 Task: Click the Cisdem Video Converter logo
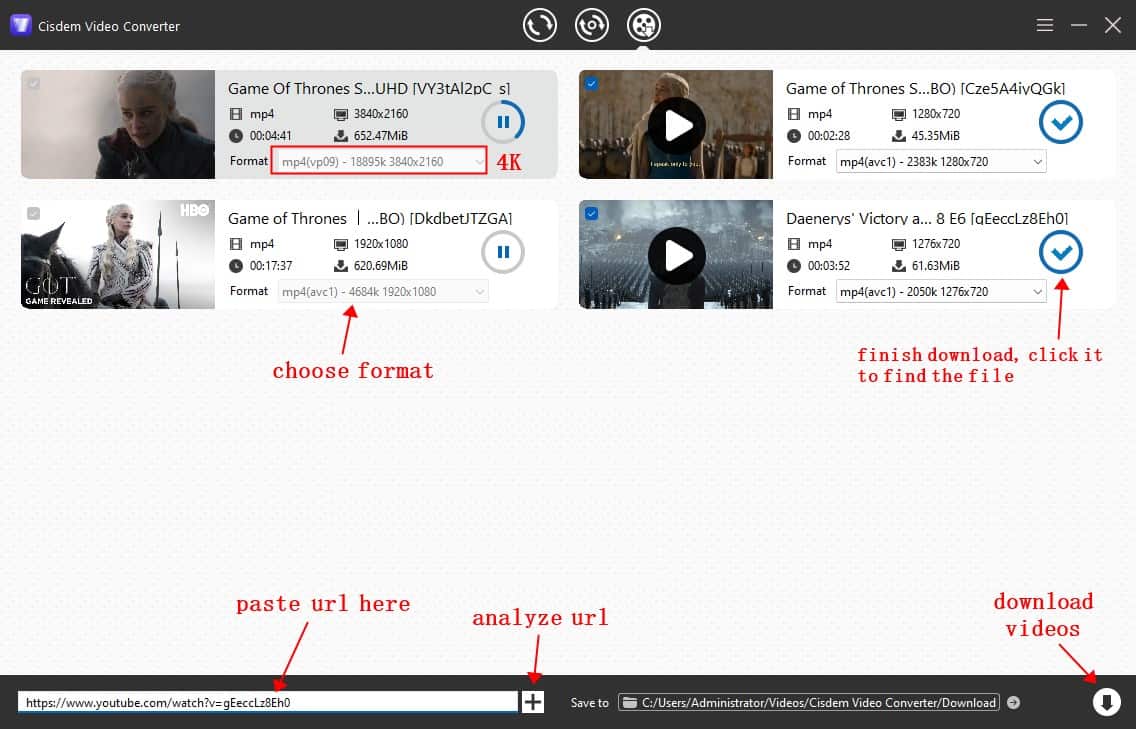point(21,25)
